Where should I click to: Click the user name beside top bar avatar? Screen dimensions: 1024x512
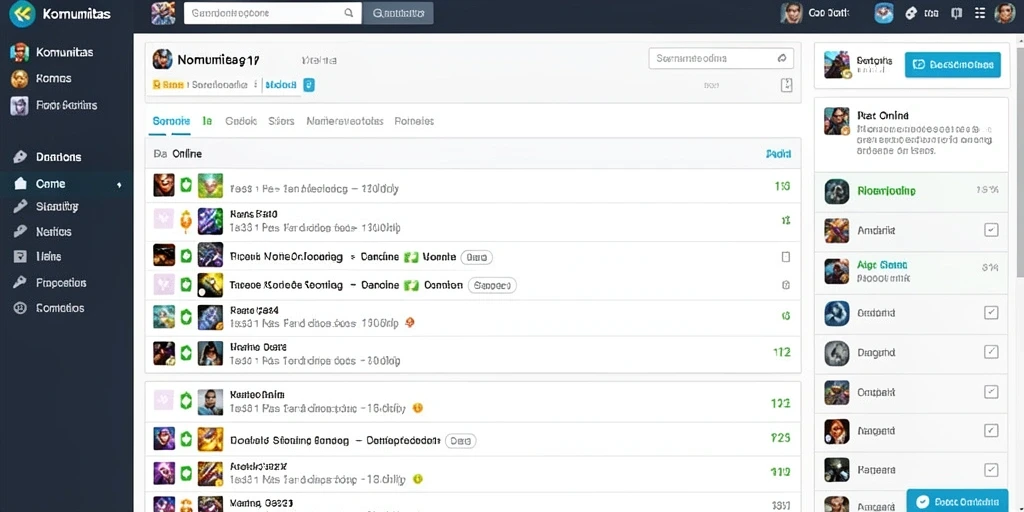pos(827,13)
